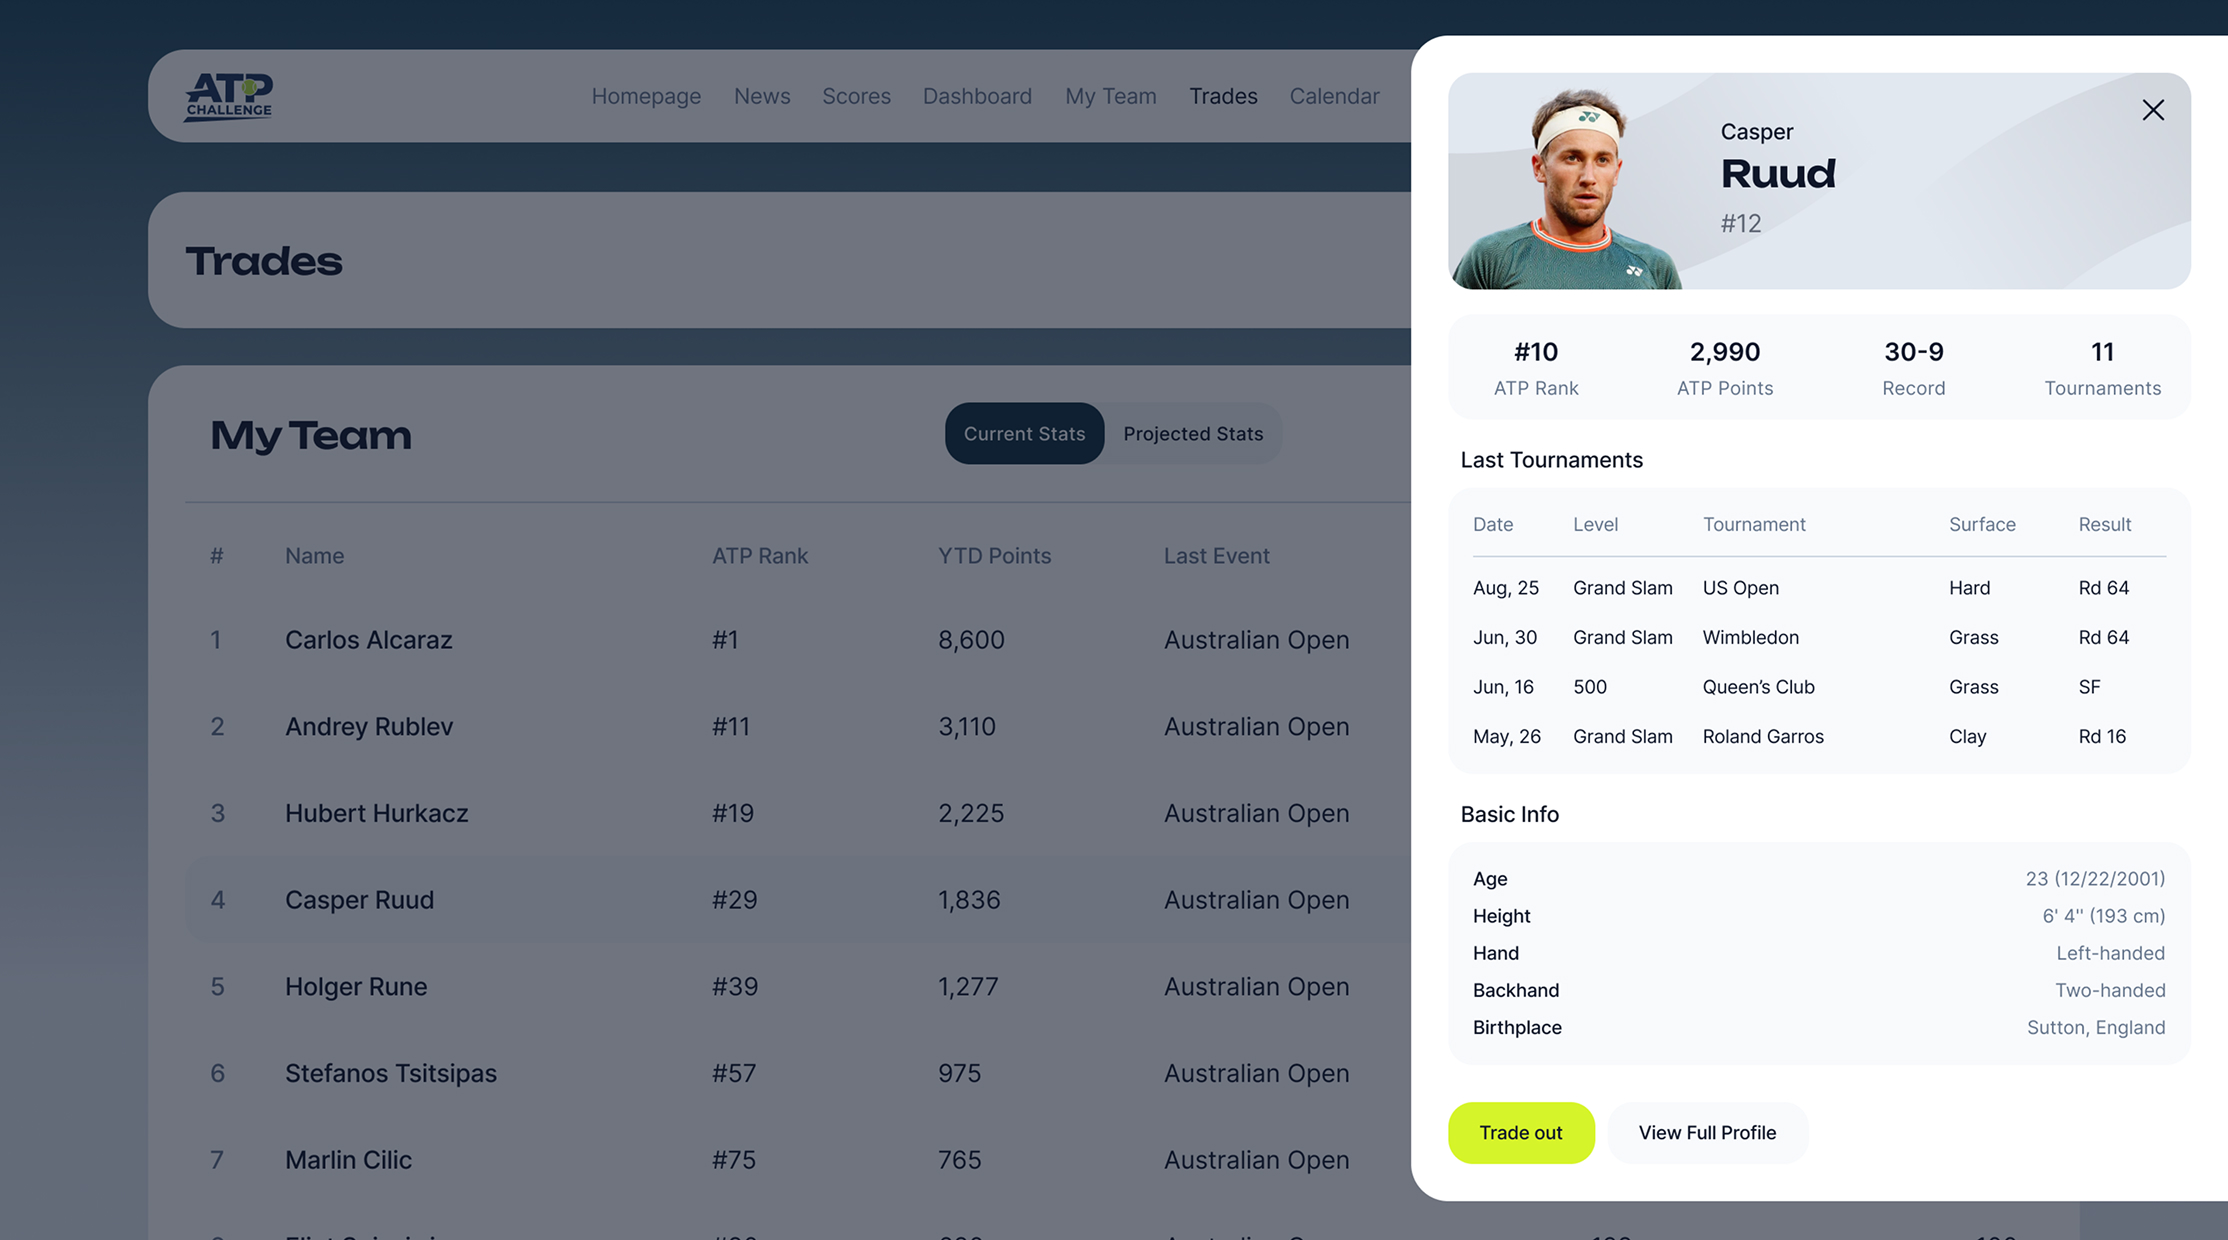This screenshot has height=1240, width=2228.
Task: Open the US Open tournament row
Action: click(x=1740, y=588)
